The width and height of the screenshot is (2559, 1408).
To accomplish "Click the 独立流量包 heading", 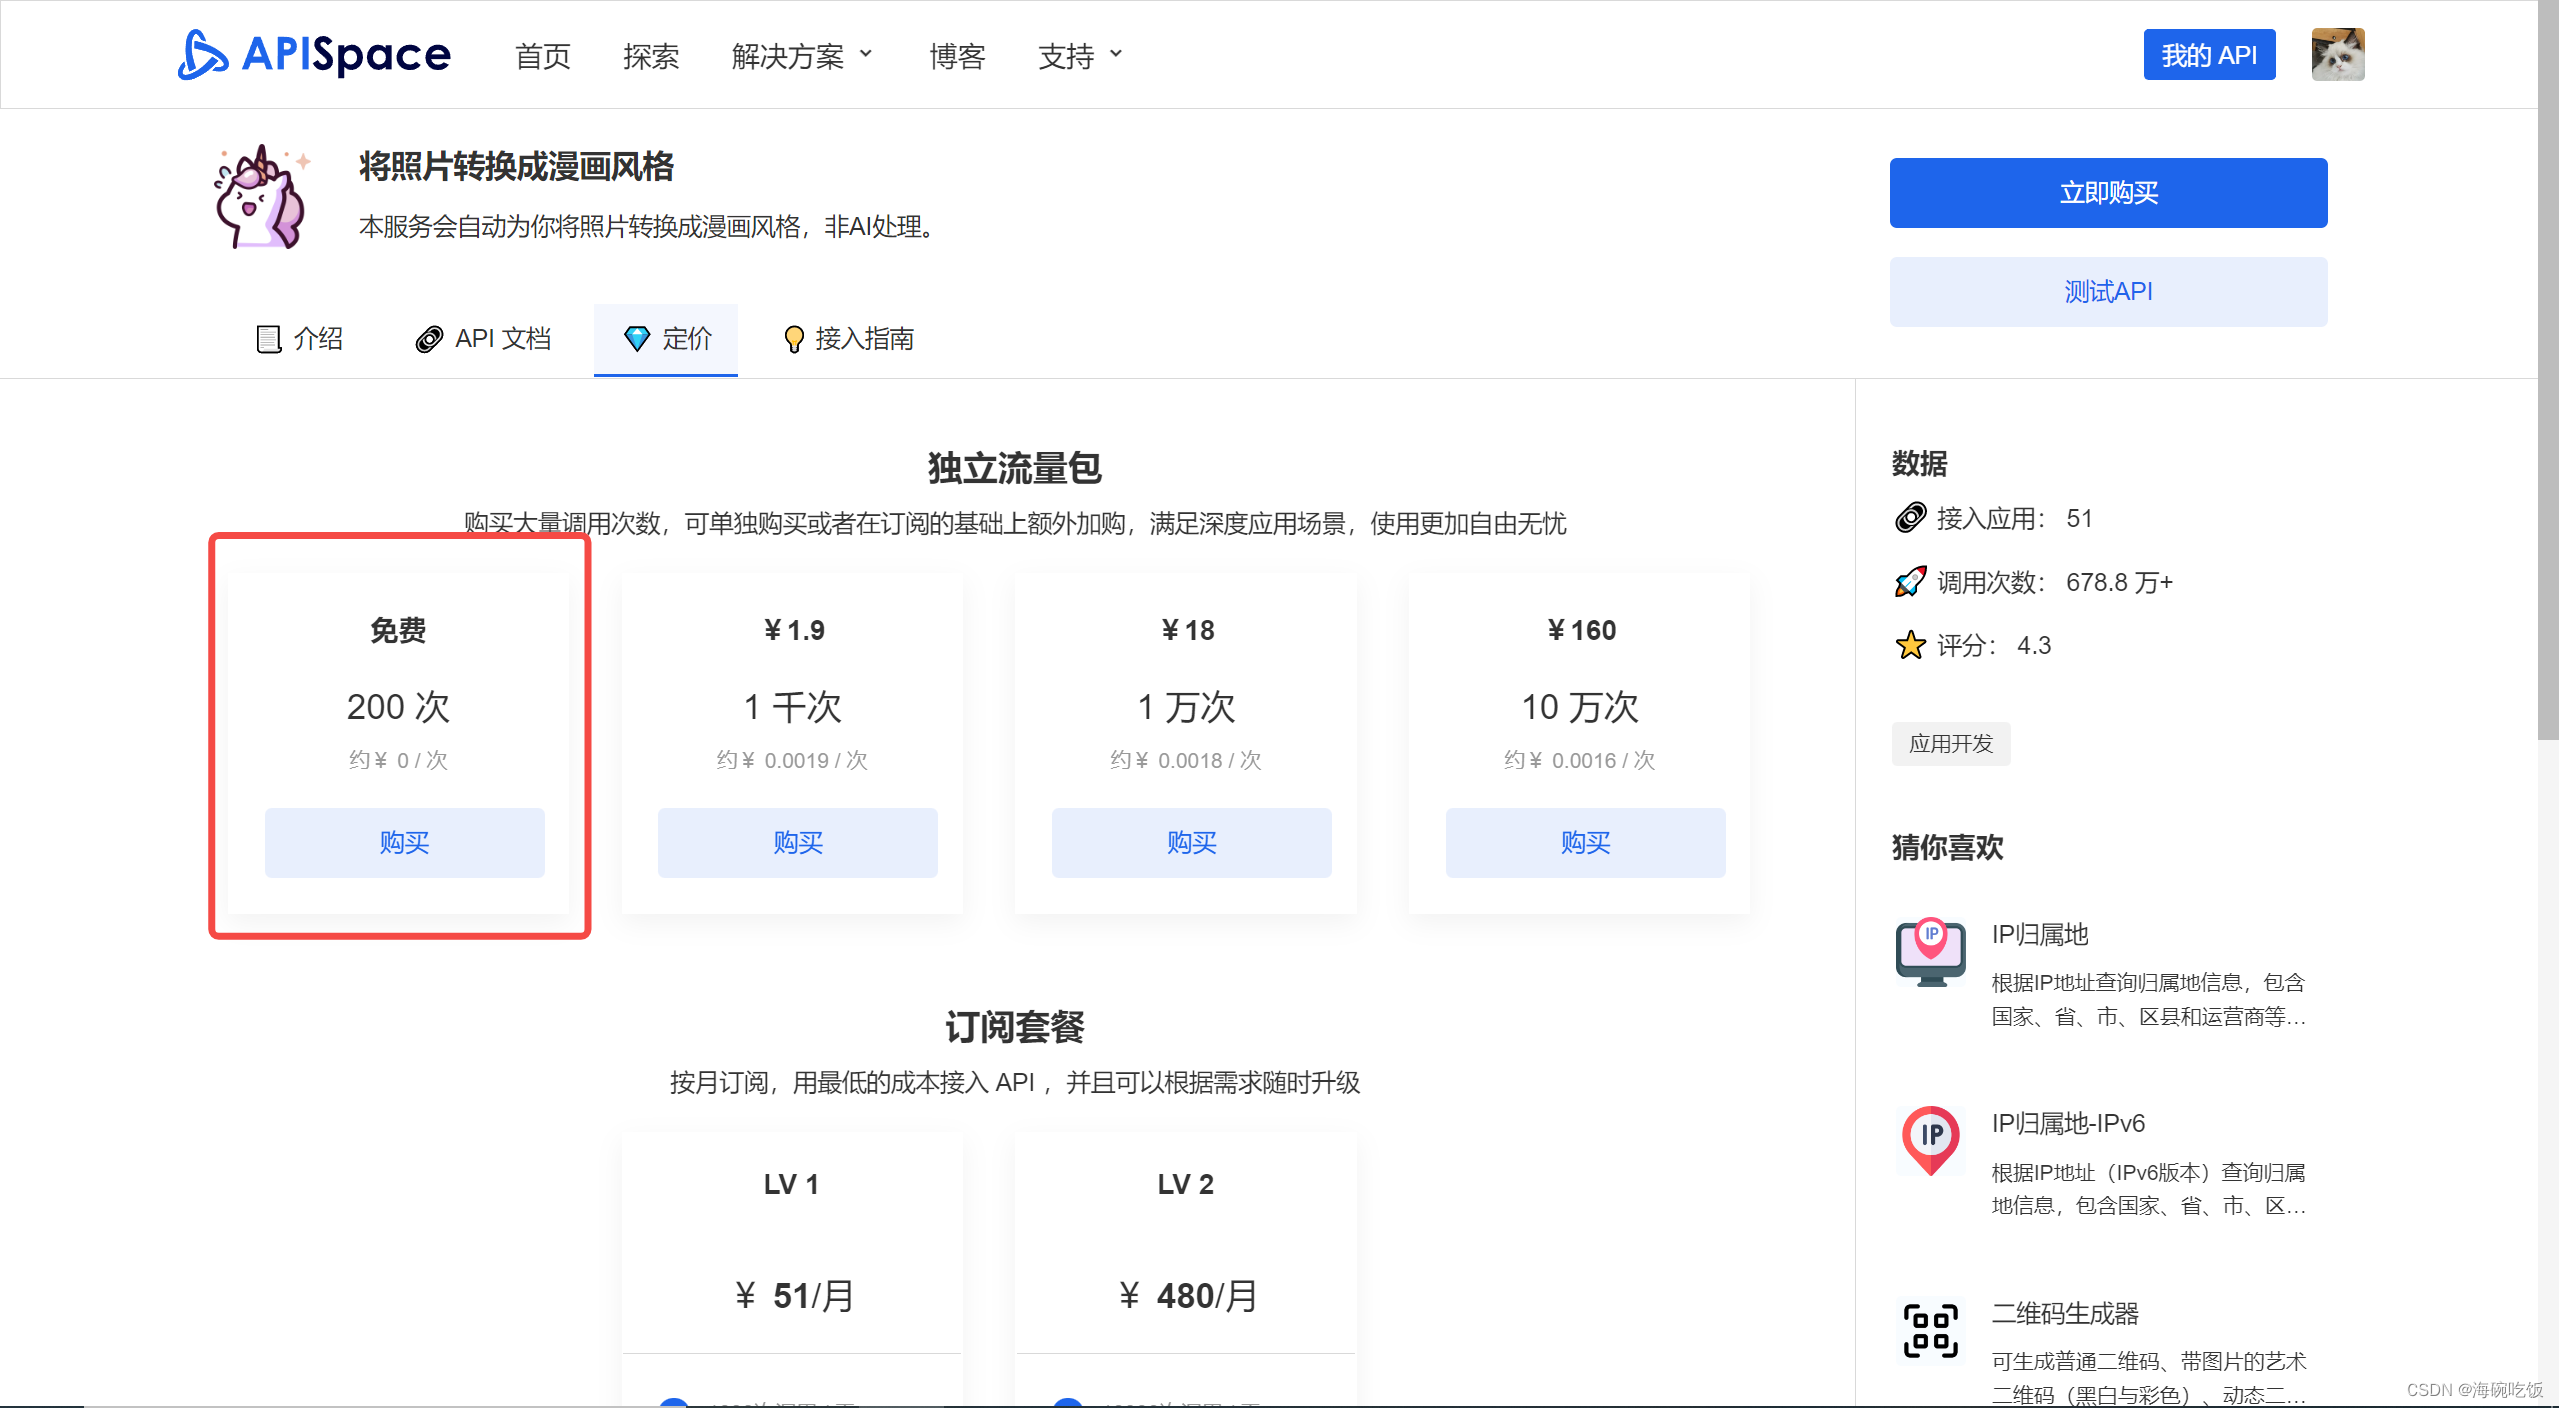I will click(1015, 468).
